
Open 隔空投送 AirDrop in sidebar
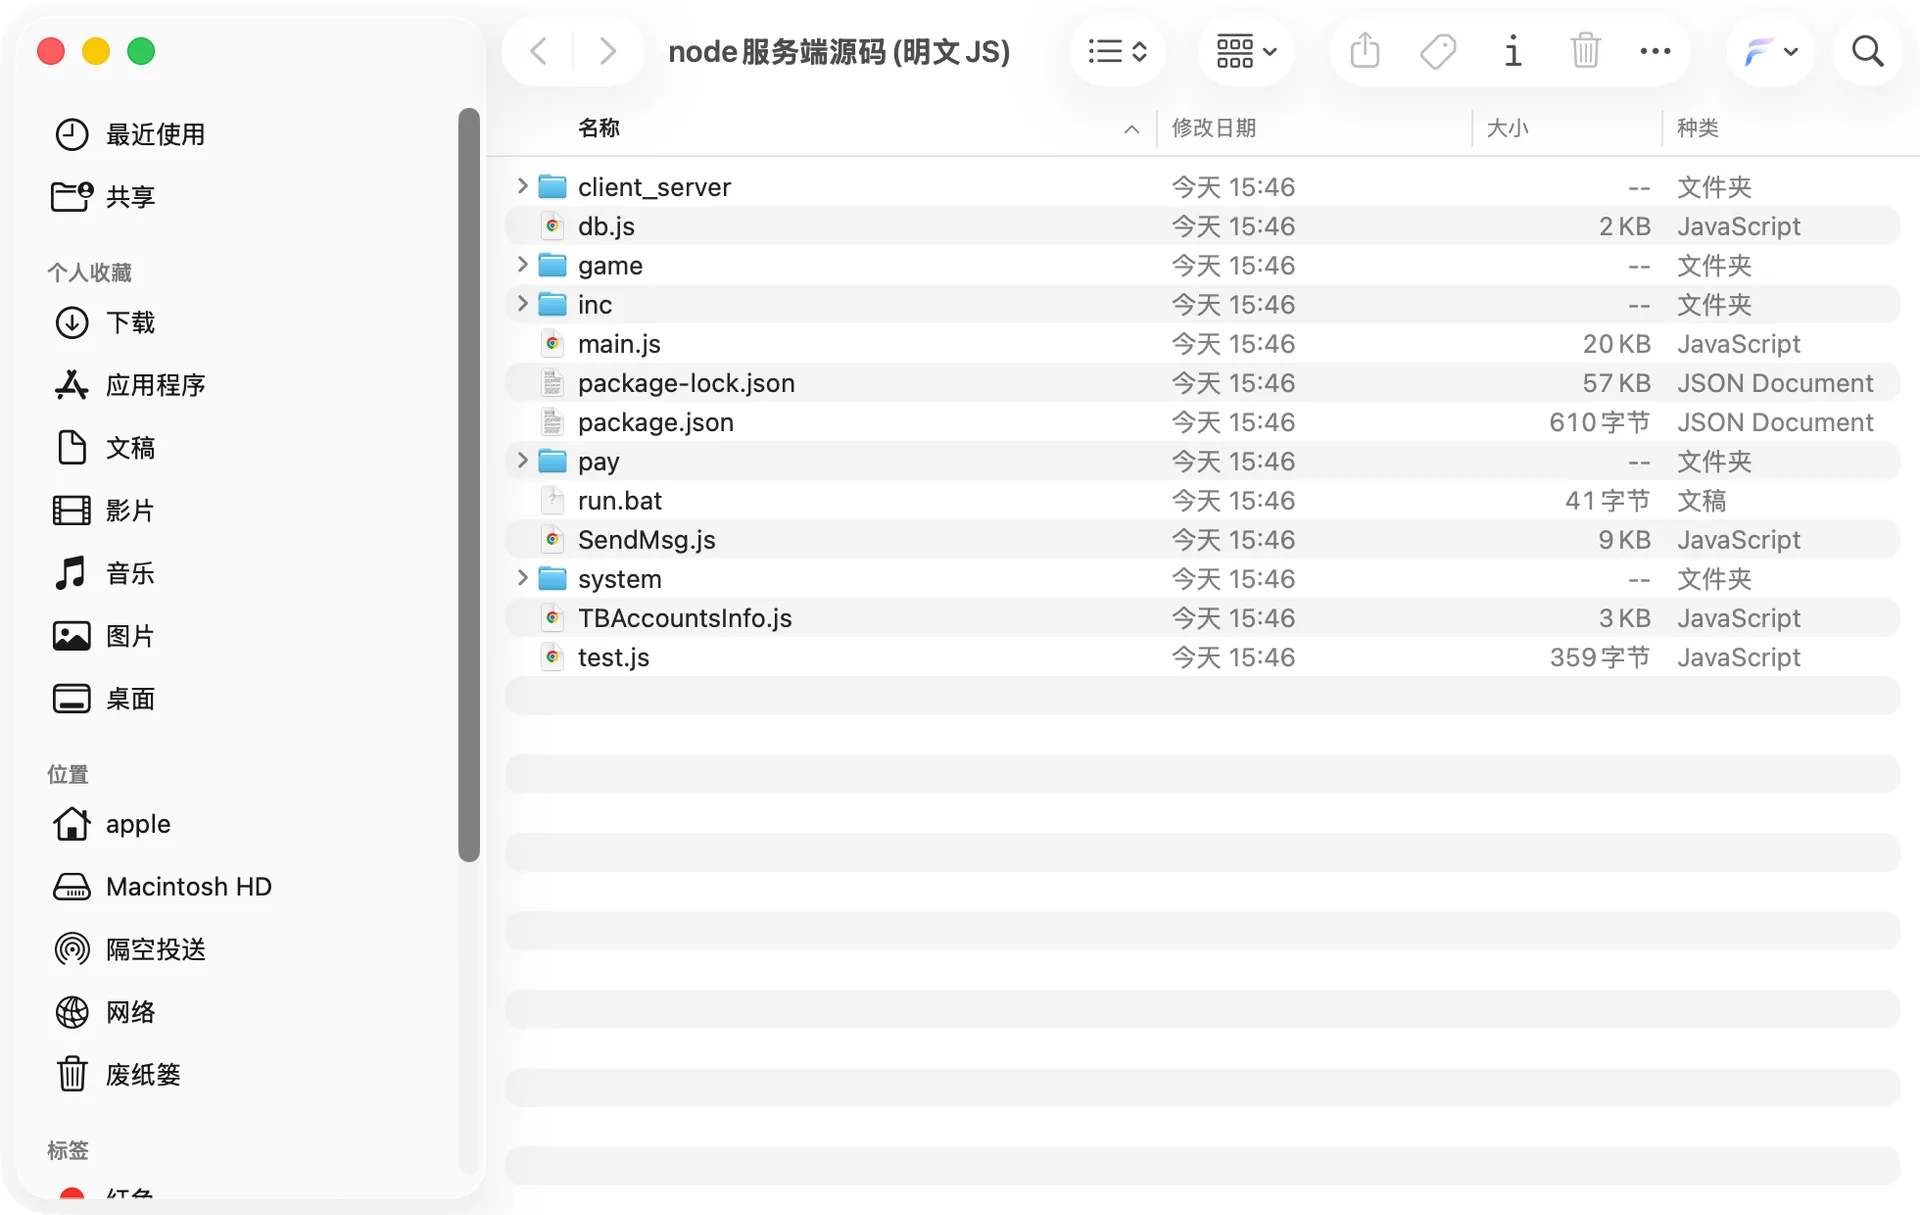[x=130, y=949]
